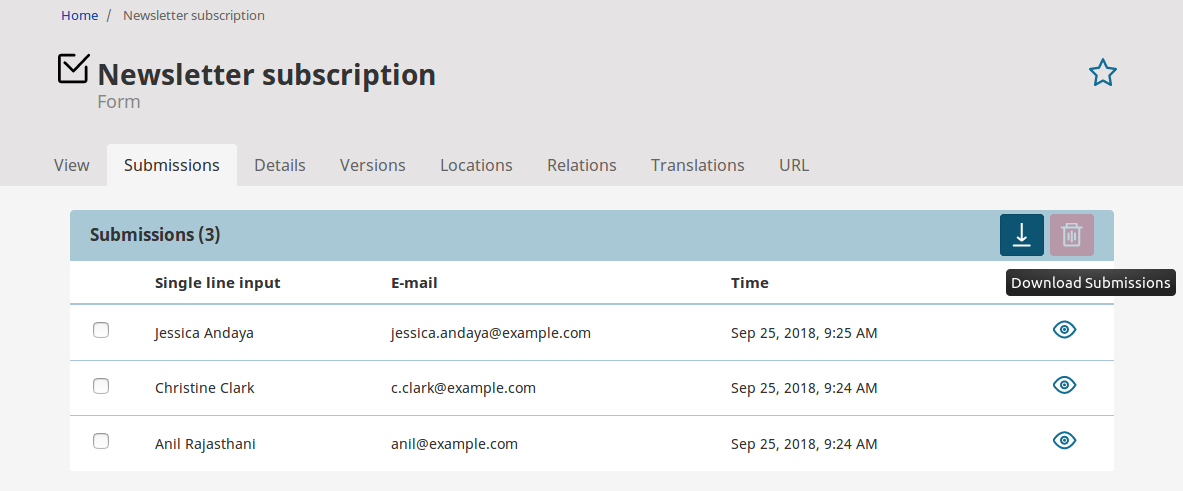Select the Submissions tab
Image resolution: width=1183 pixels, height=491 pixels.
click(x=172, y=165)
